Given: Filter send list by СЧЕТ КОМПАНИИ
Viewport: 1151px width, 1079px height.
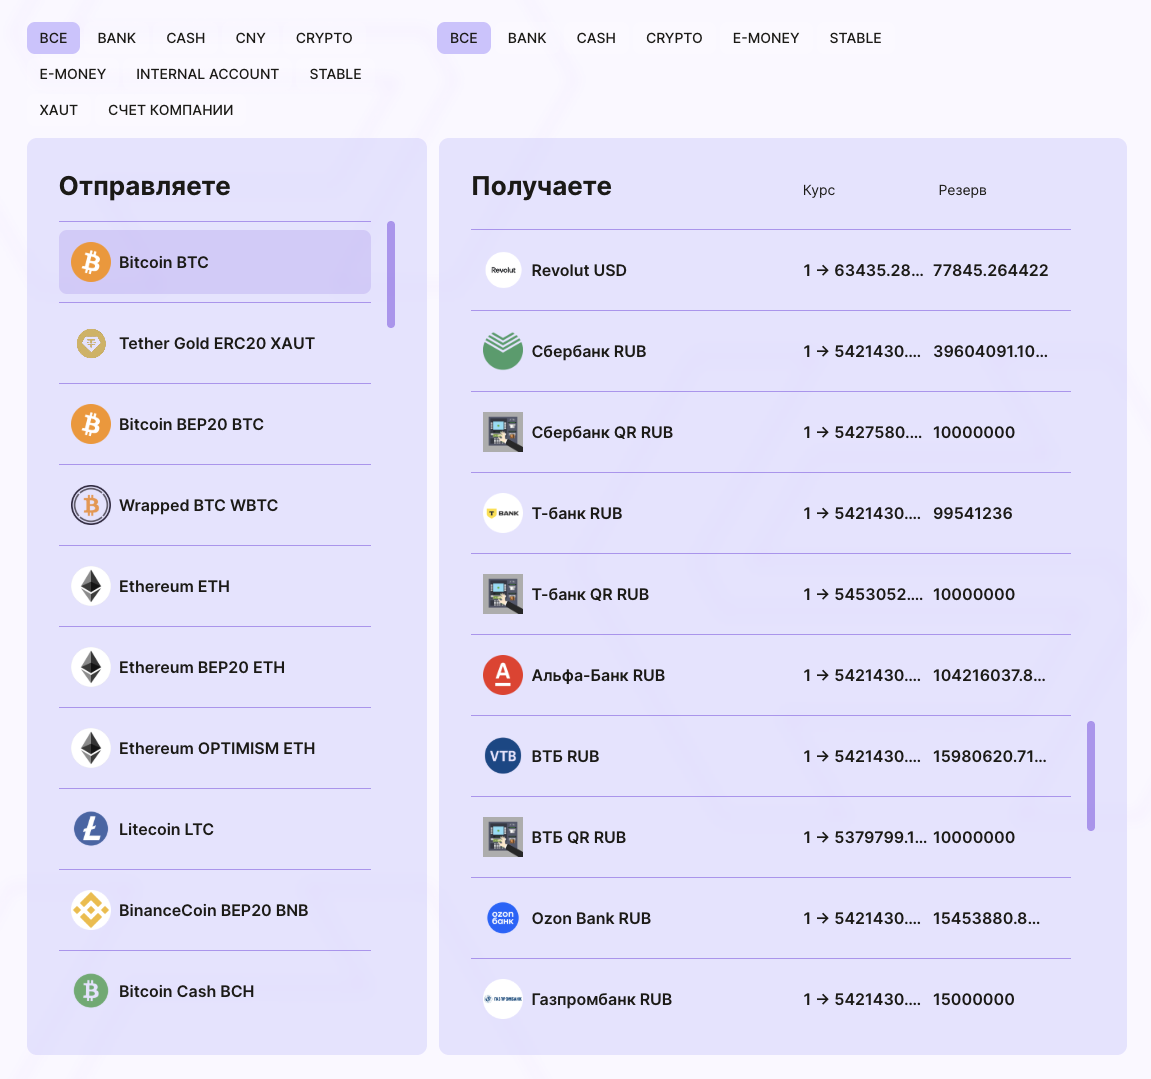Looking at the screenshot, I should pyautogui.click(x=171, y=110).
